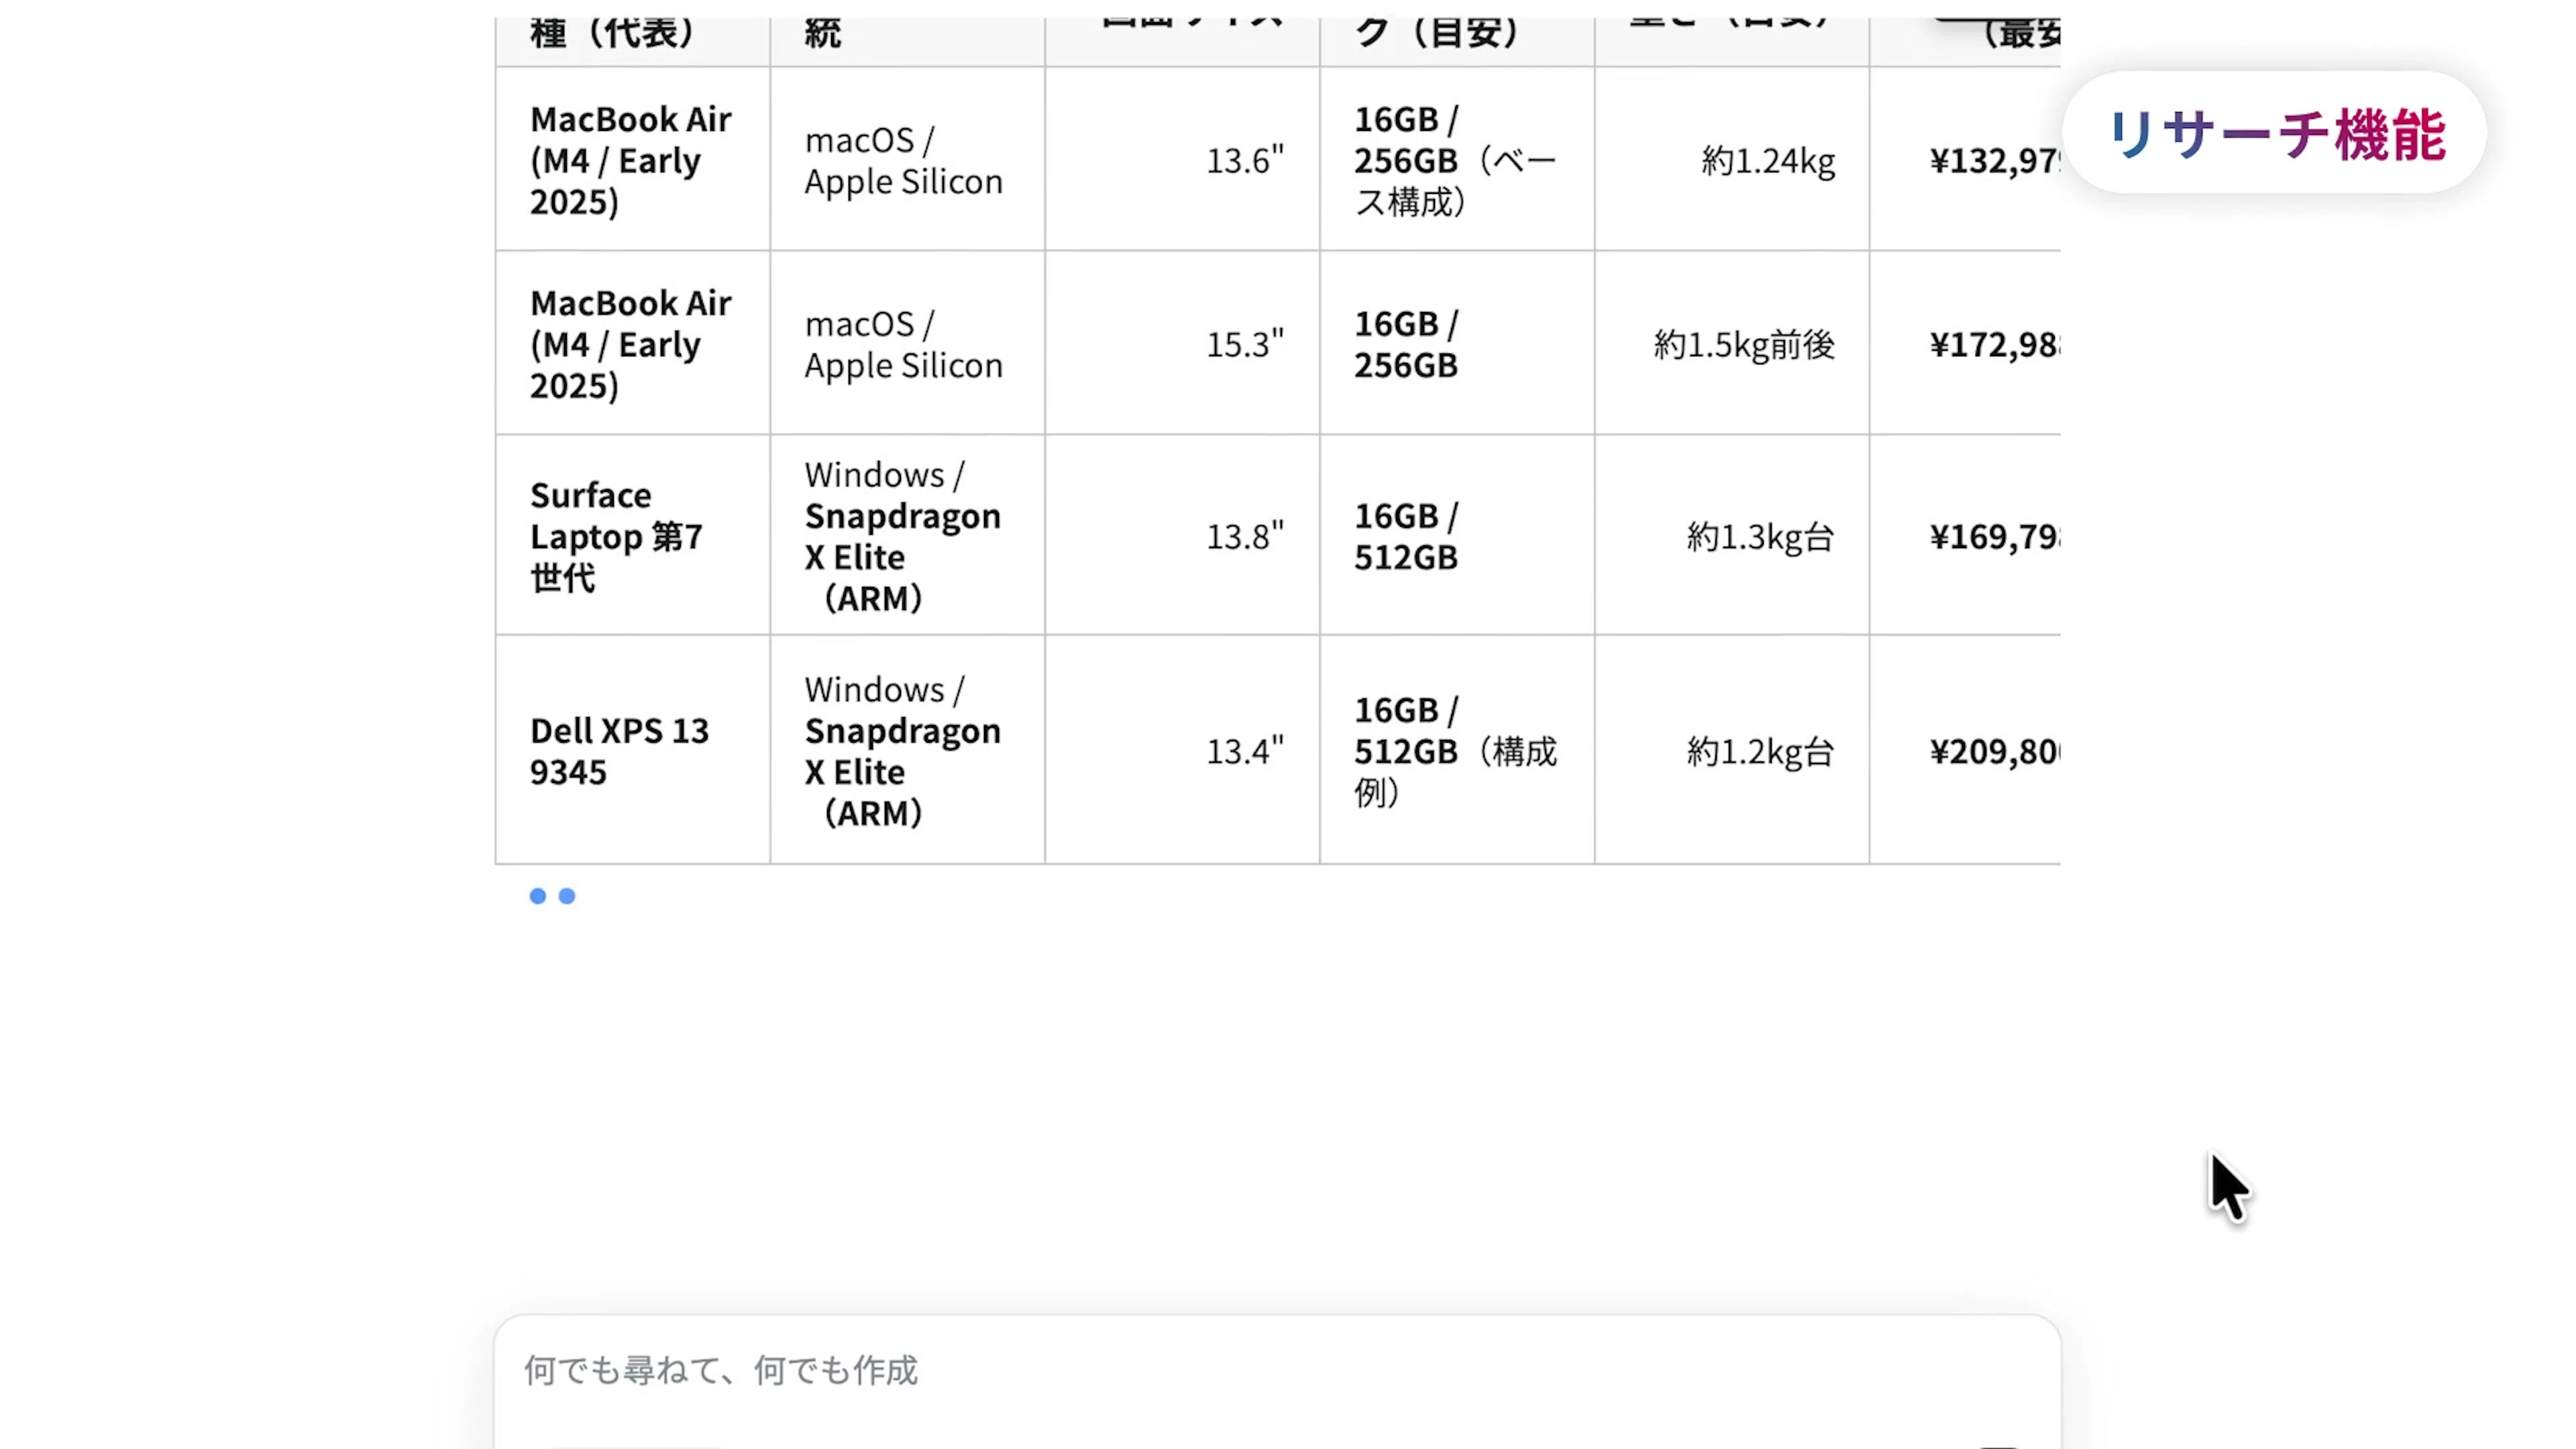Click the 15.3" screen size cell

pos(1244,344)
